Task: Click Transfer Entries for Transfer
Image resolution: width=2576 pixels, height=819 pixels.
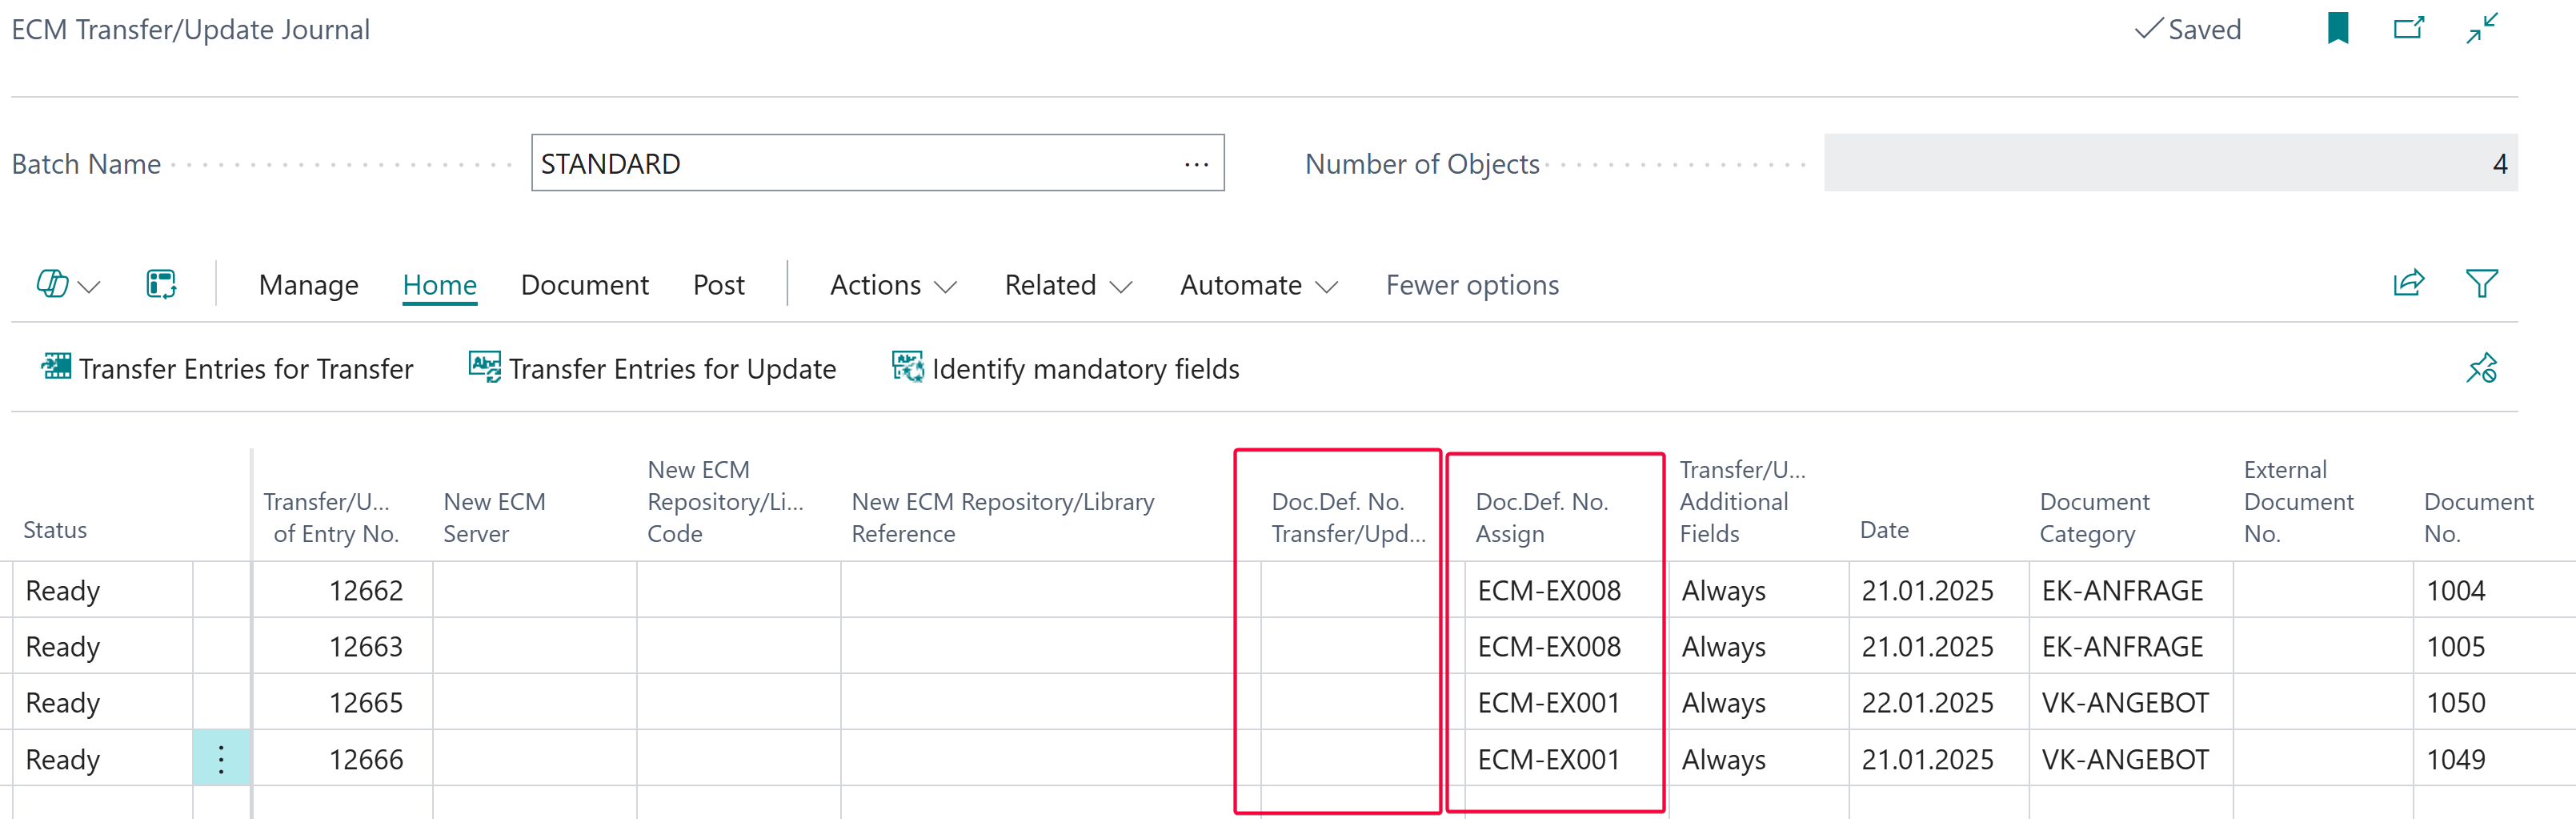Action: [x=227, y=369]
